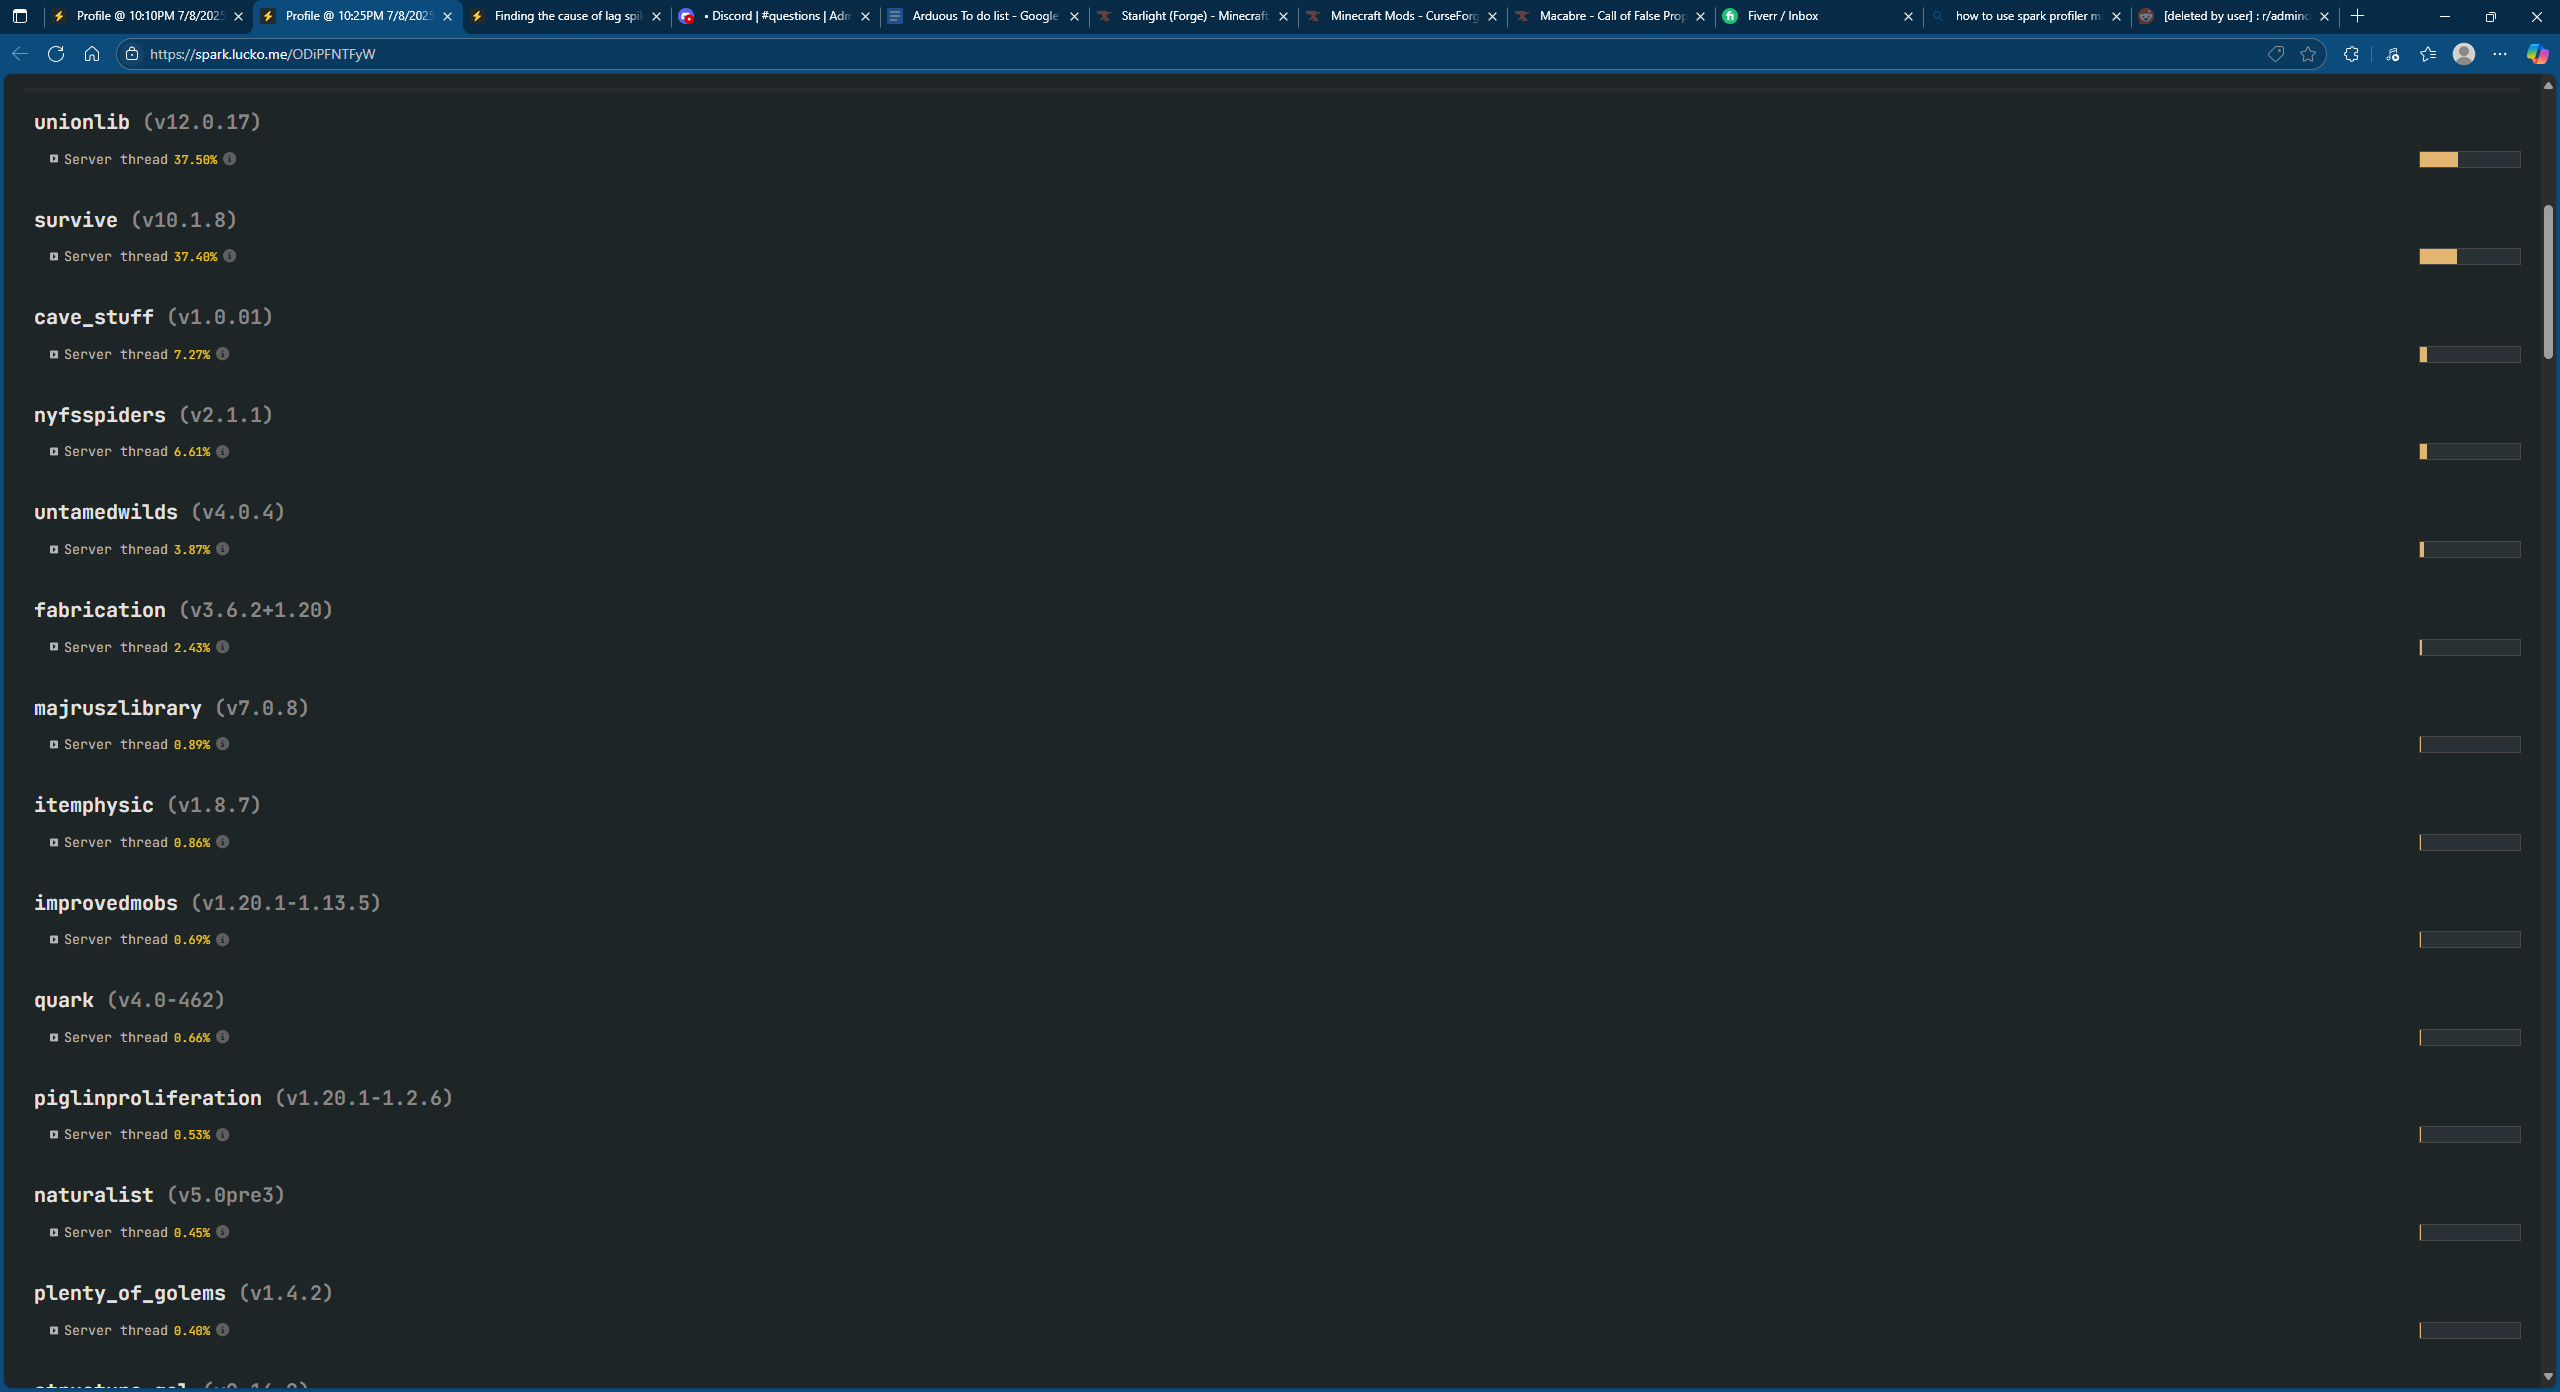Click the 'piglinproliferation' mod heading
This screenshot has width=2560, height=1392.
[147, 1098]
